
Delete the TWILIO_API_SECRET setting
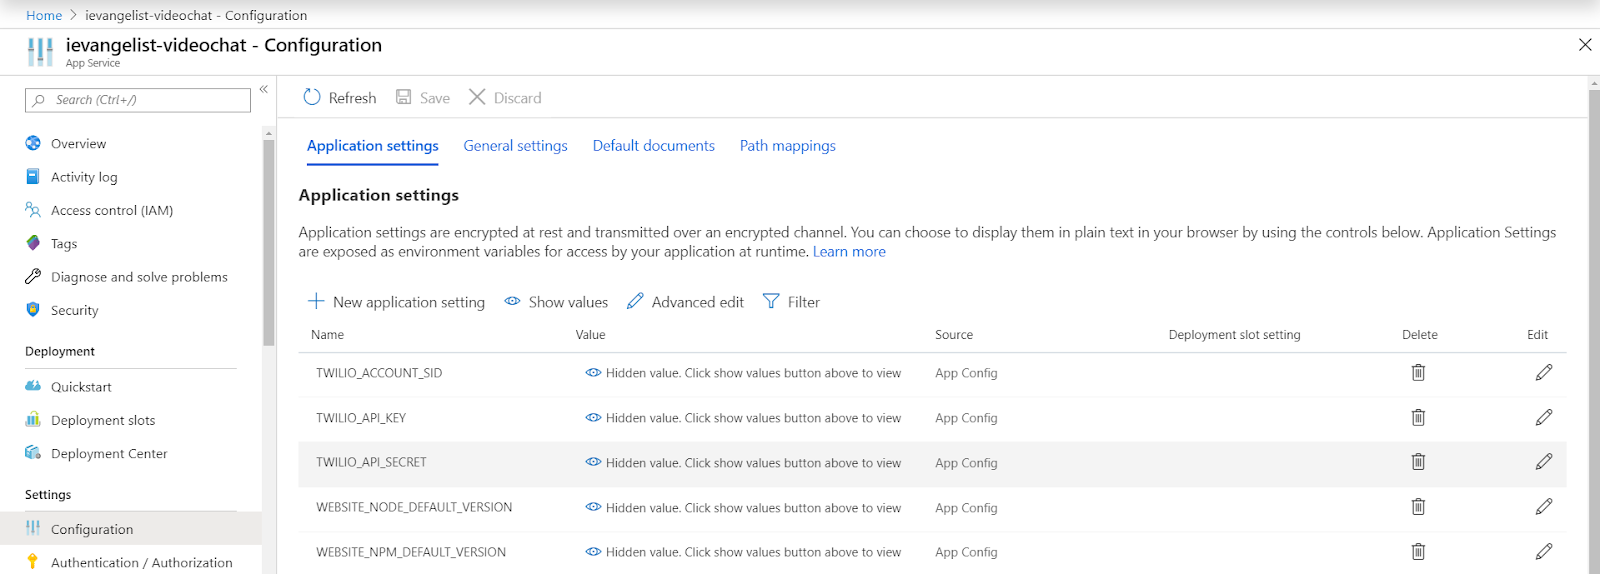[1418, 461]
